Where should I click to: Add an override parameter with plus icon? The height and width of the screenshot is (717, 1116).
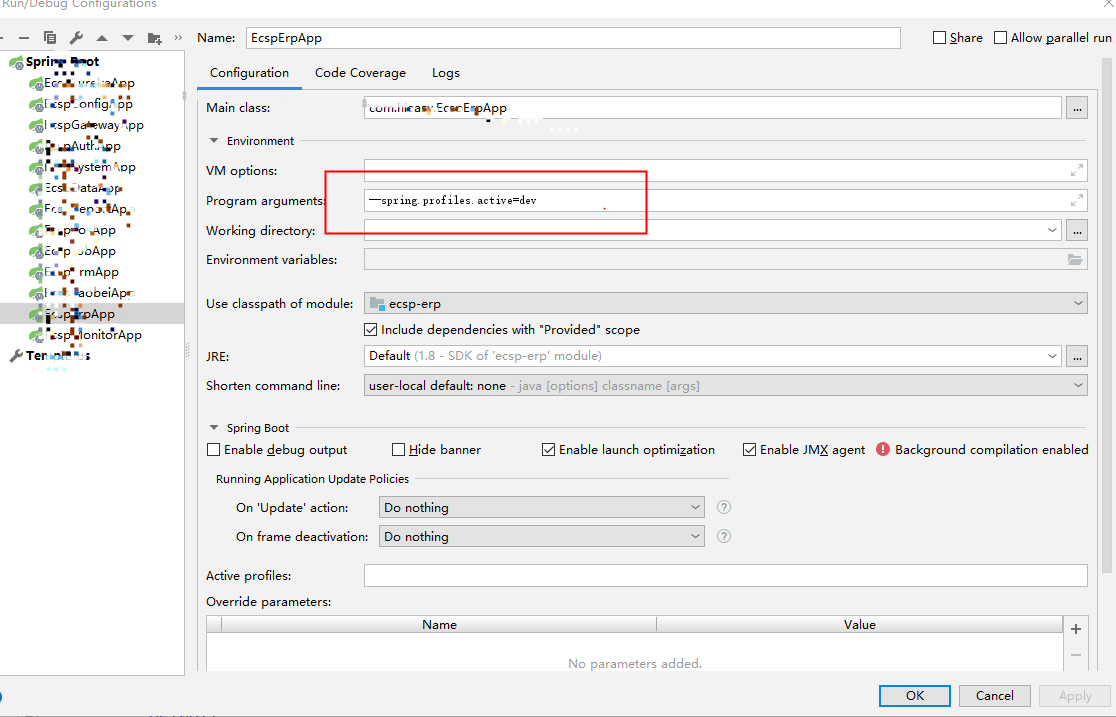1075,629
